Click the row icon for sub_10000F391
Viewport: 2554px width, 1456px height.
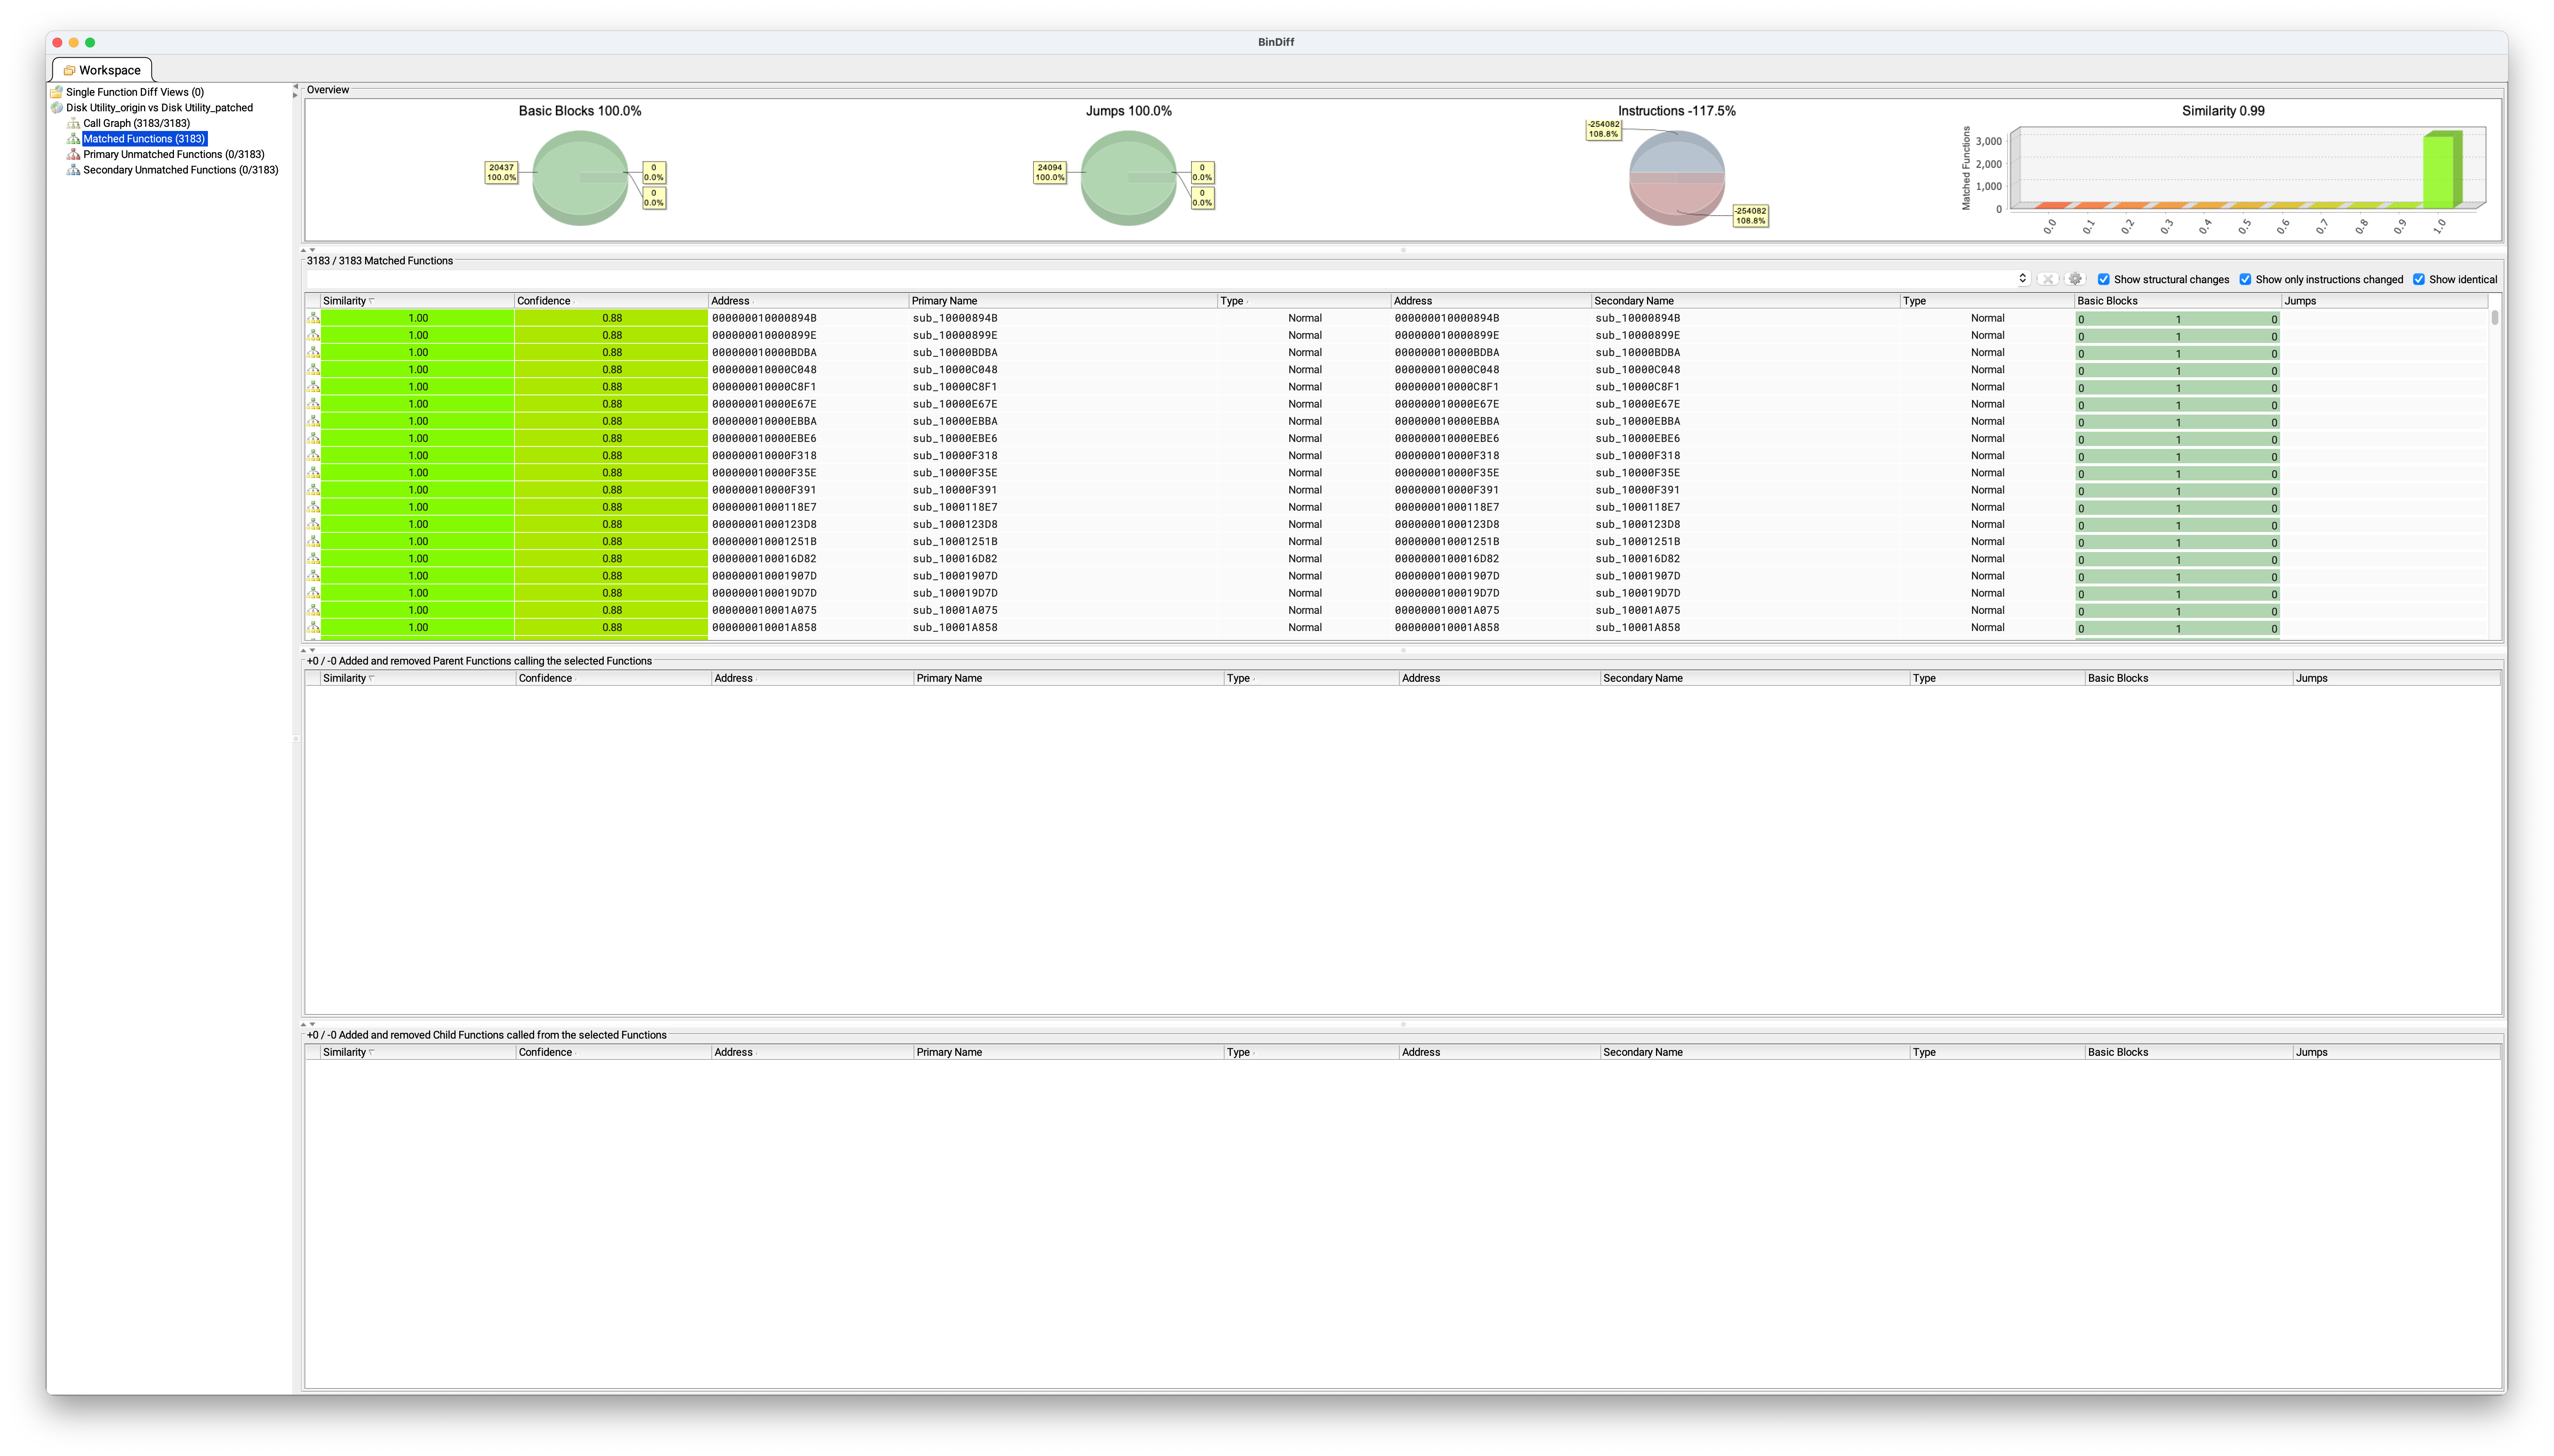(x=314, y=490)
